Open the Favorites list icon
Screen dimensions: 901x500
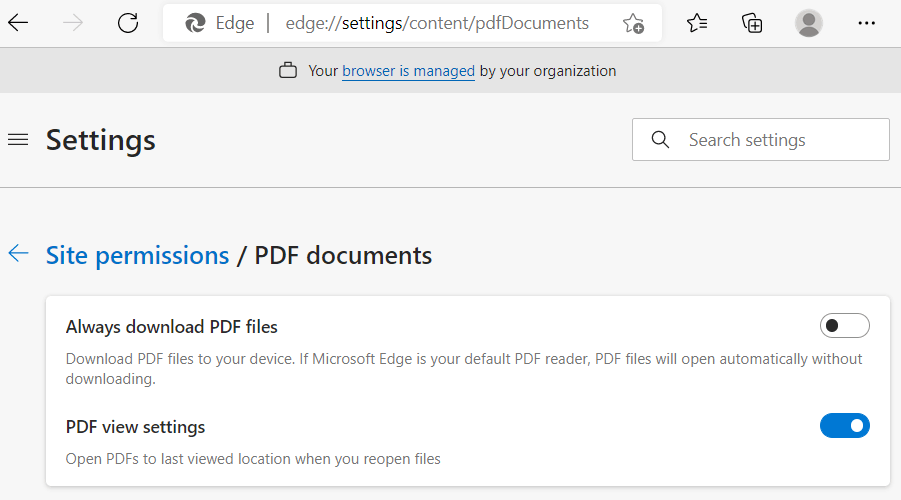(696, 23)
